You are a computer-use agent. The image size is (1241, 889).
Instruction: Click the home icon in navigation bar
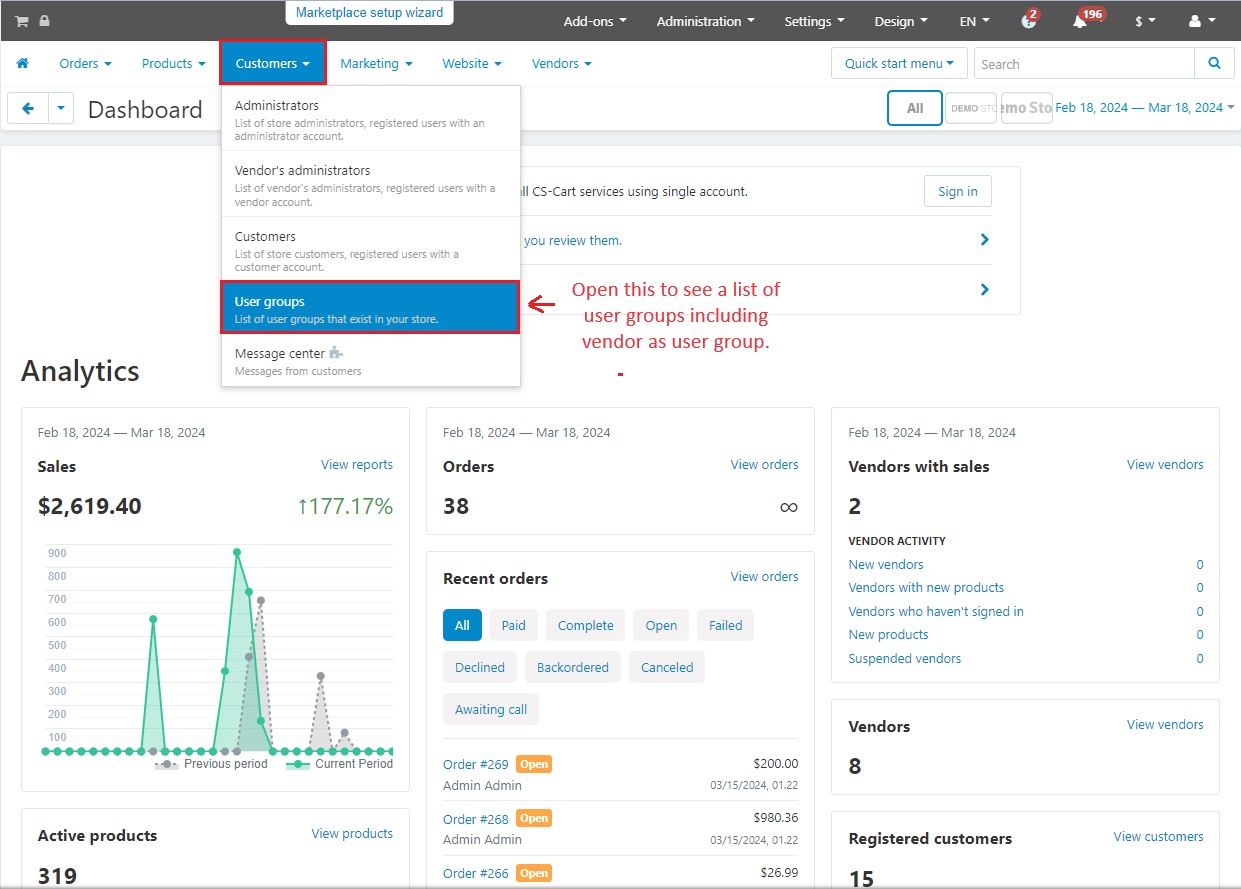(22, 63)
